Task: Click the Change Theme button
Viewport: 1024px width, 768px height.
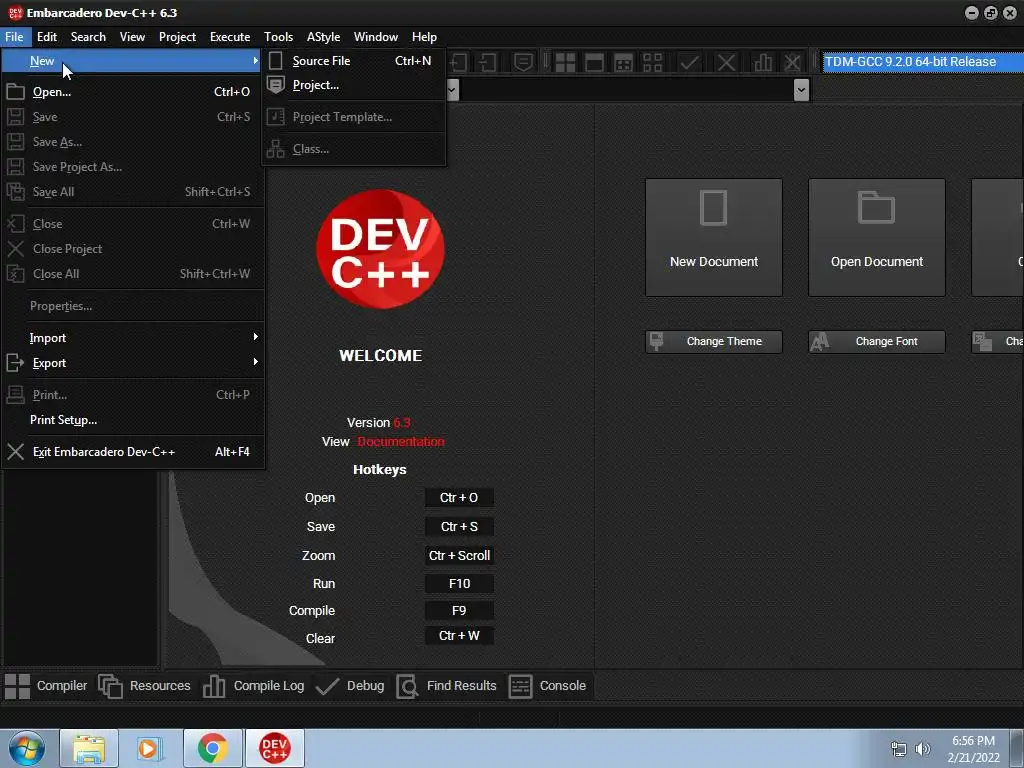Action: coord(714,342)
